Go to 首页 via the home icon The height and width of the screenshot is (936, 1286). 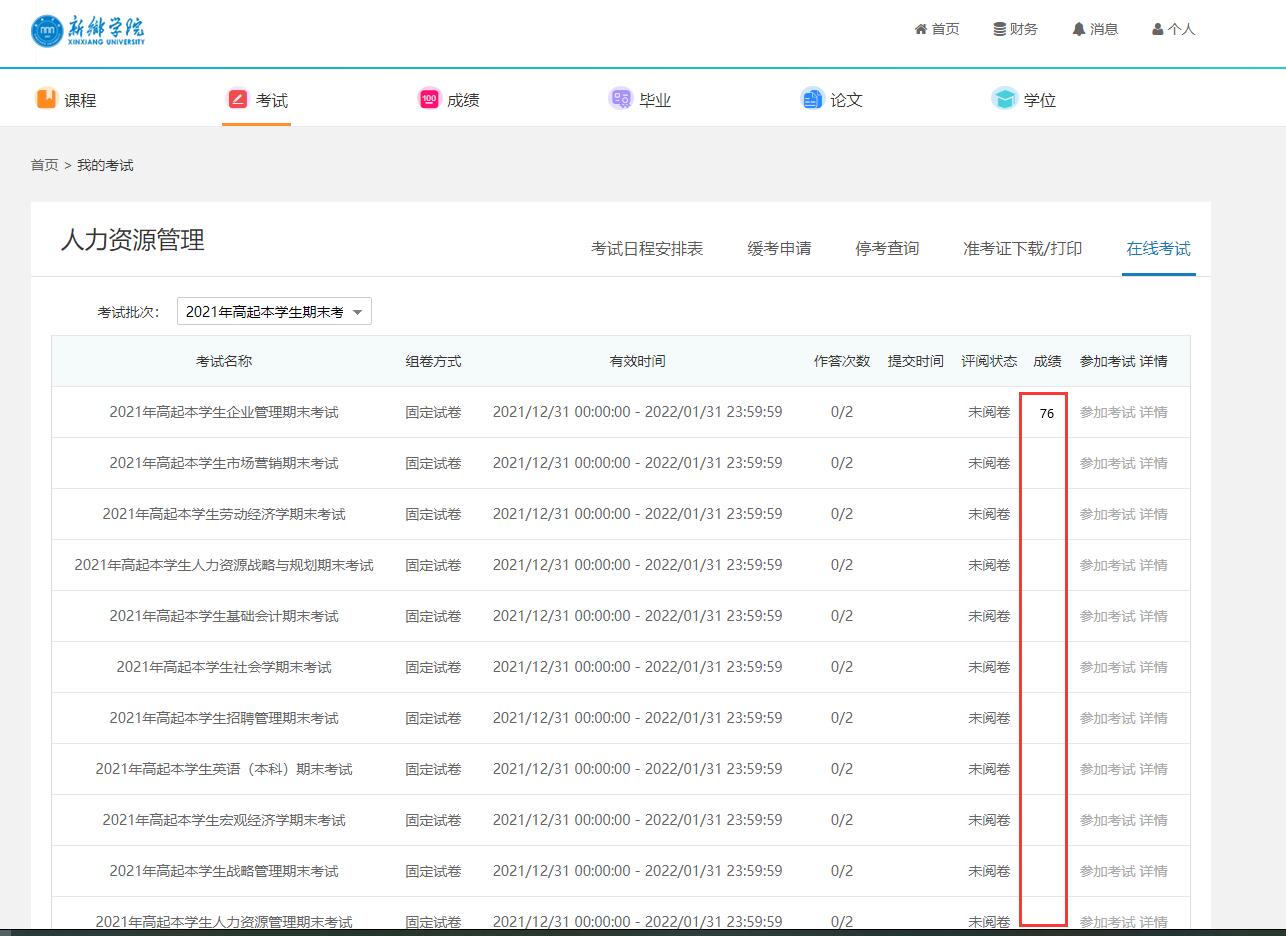click(921, 30)
